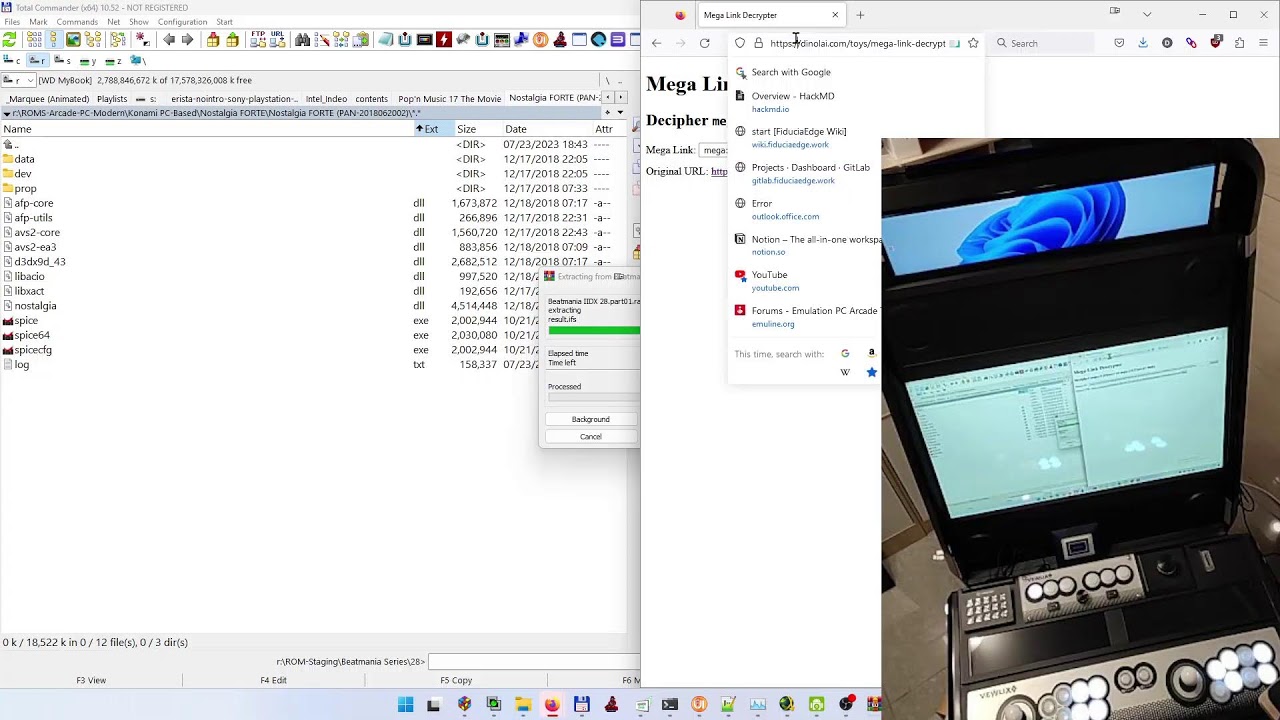Open the terminal icon in the taskbar
This screenshot has width=1280, height=720.
pos(670,705)
